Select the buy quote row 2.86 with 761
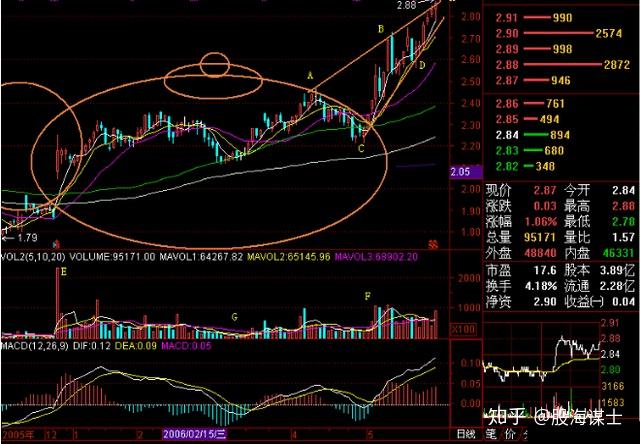The height and width of the screenshot is (444, 640). pos(530,104)
